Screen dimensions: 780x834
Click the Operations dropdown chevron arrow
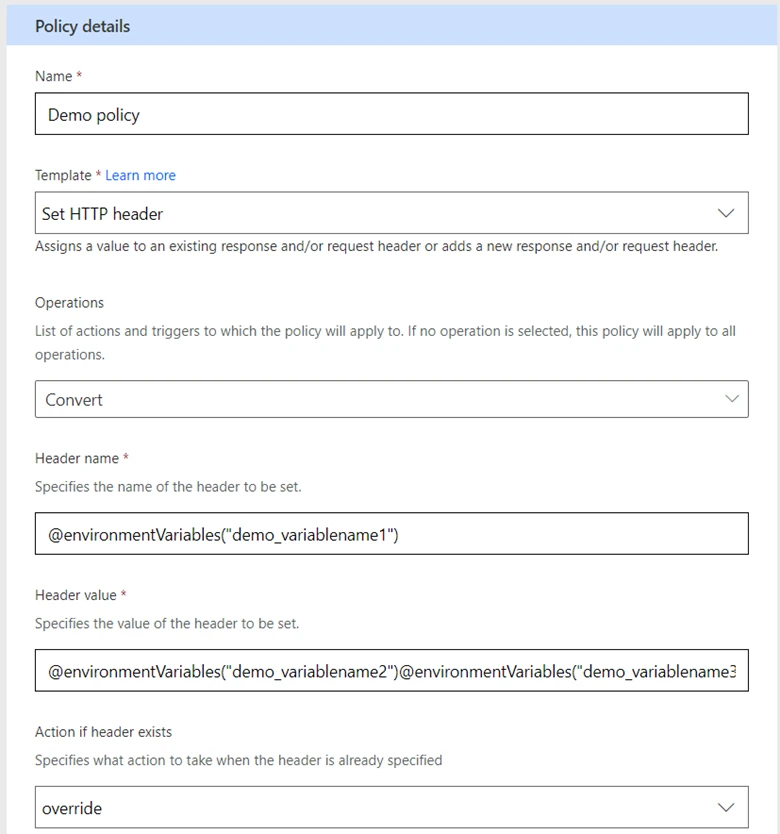click(732, 398)
